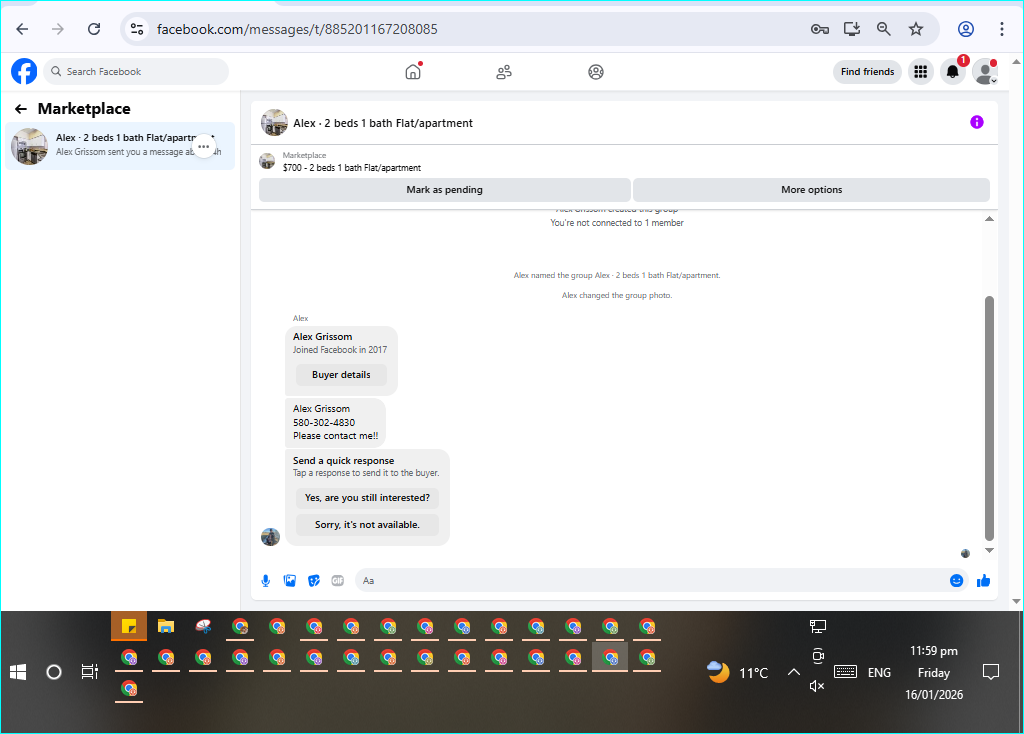Open the Windows notification center icon

(991, 672)
